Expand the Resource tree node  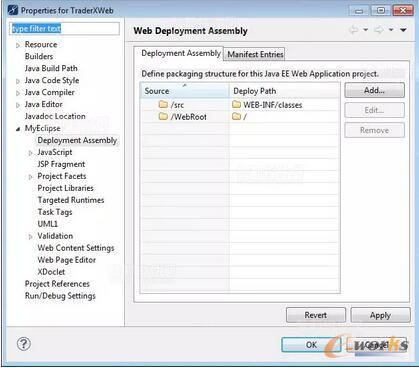click(x=18, y=45)
